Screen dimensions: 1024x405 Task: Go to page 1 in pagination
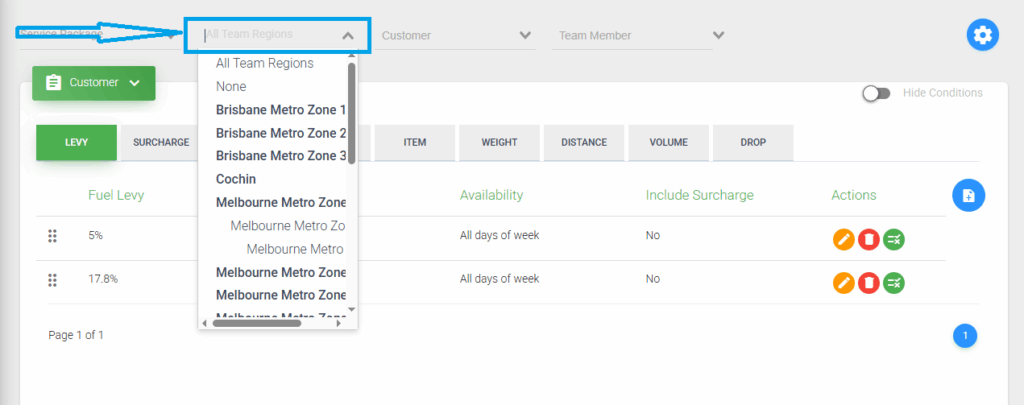pyautogui.click(x=965, y=336)
